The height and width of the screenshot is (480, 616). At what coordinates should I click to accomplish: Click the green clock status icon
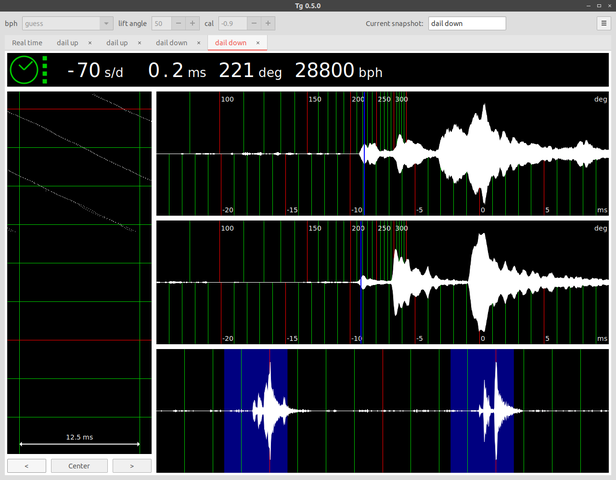tap(24, 70)
